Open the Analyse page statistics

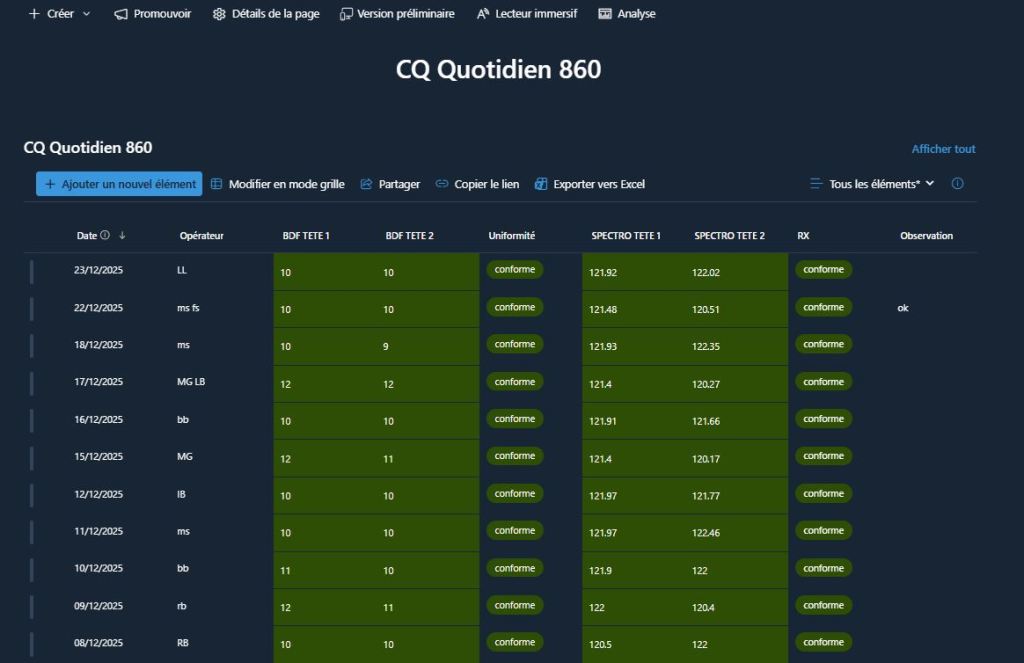point(627,14)
